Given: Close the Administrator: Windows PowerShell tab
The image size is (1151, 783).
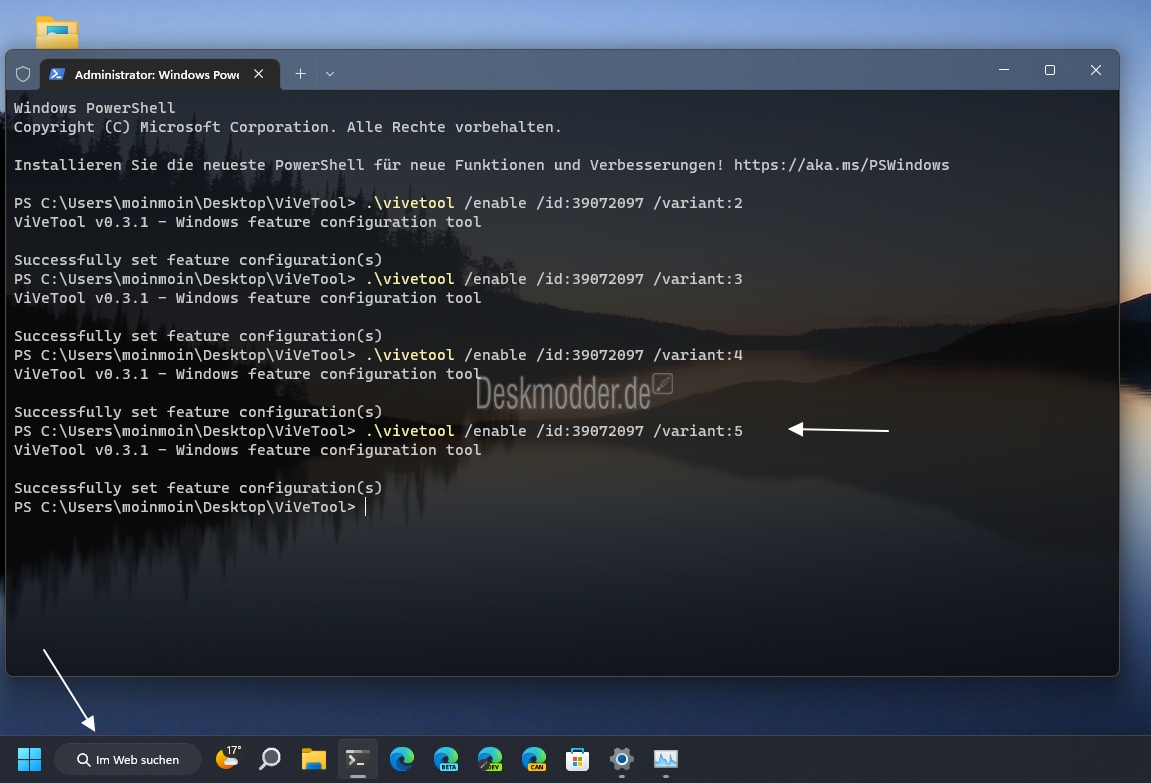Looking at the screenshot, I should click(x=258, y=73).
